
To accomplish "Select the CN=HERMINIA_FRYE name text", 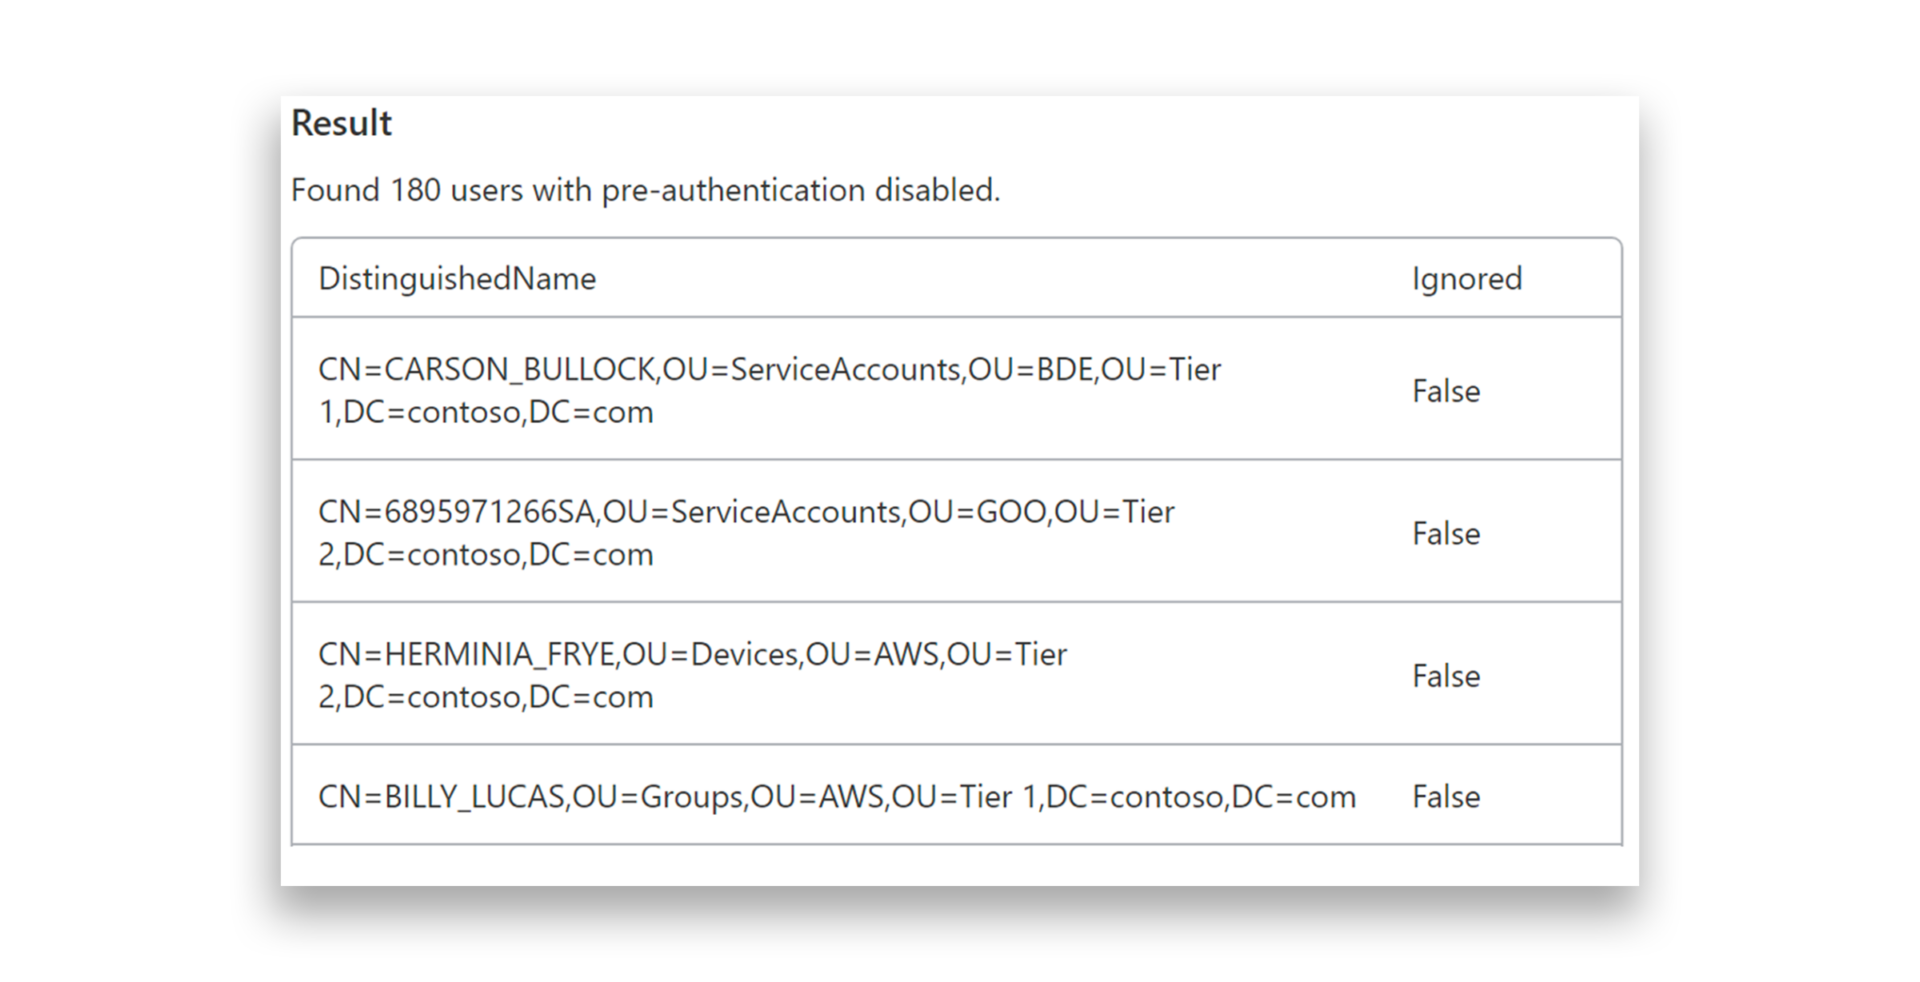I will 467,654.
